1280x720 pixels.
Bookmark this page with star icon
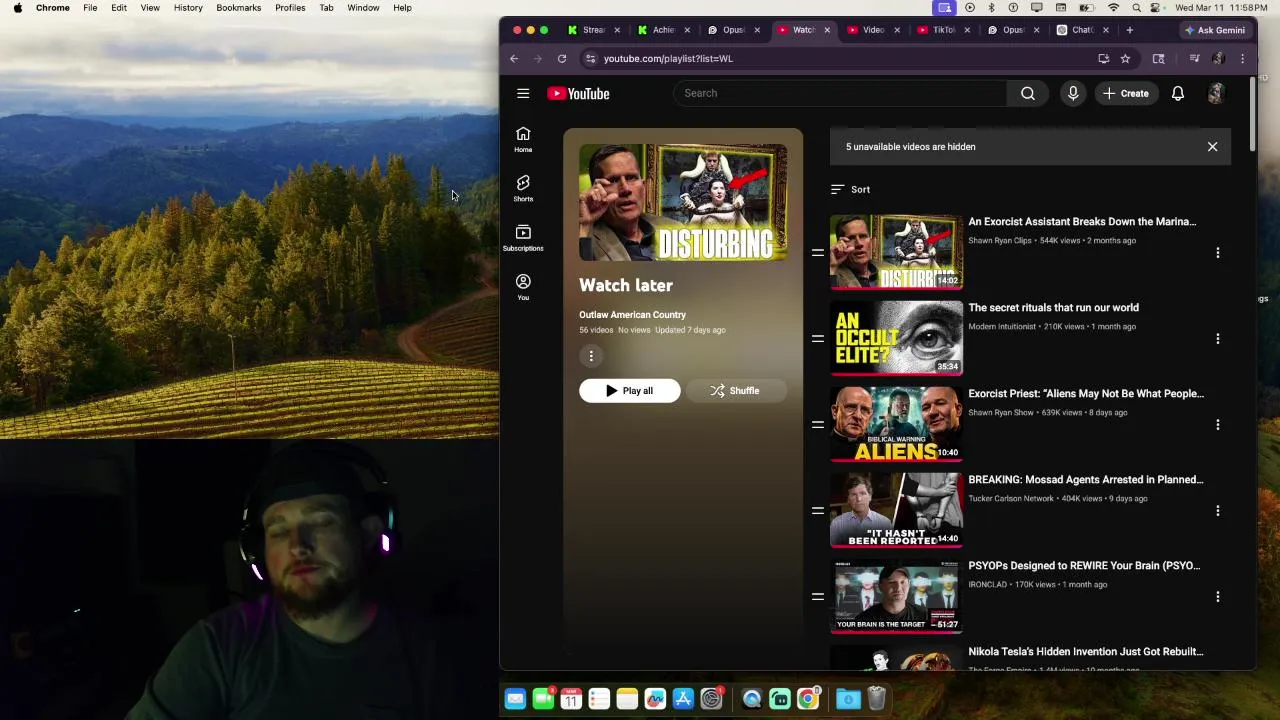(1125, 58)
